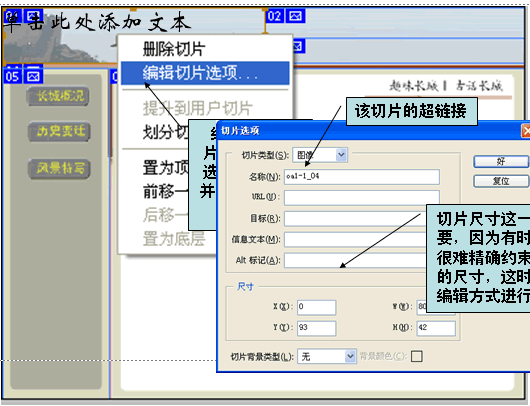Expand the 切片背景类型 dropdown
Image resolution: width=530 pixels, height=406 pixels.
(x=350, y=356)
